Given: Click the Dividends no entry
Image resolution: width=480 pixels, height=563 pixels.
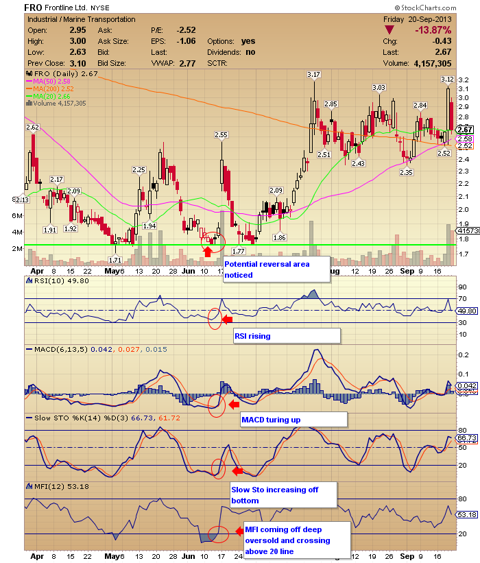Looking at the screenshot, I should (x=231, y=52).
